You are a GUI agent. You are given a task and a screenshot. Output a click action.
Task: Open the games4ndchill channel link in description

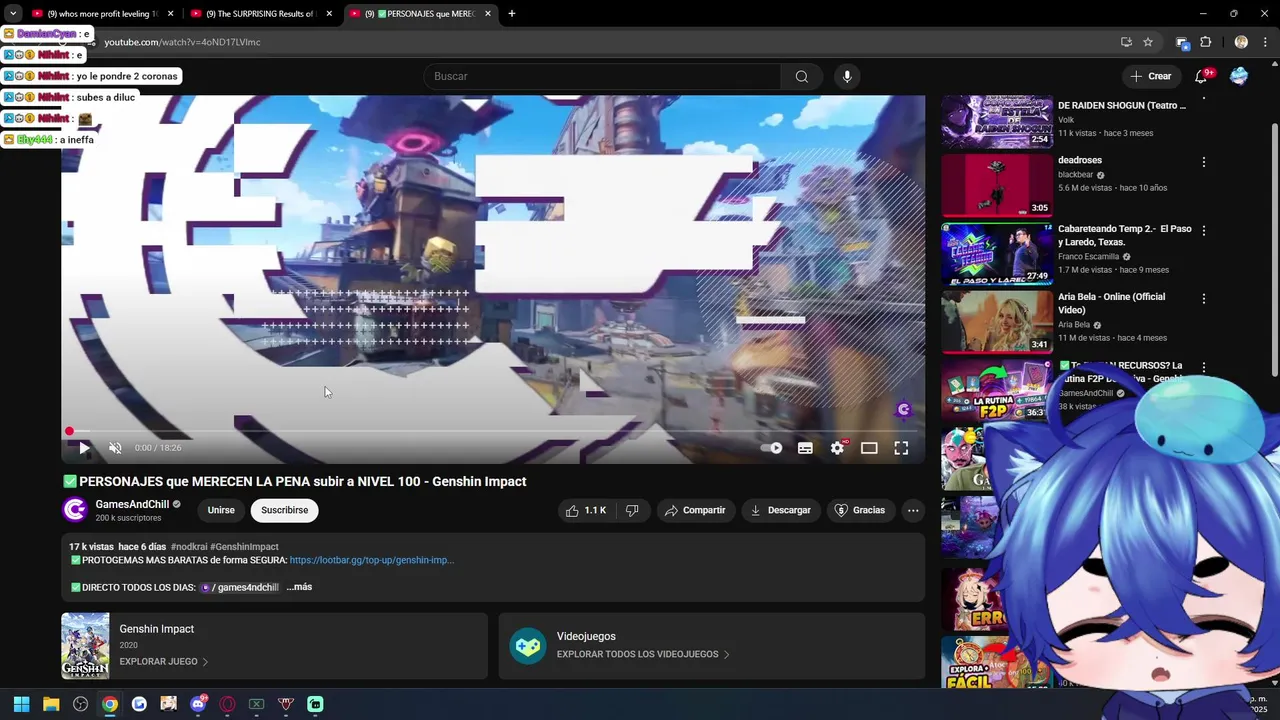coord(240,587)
